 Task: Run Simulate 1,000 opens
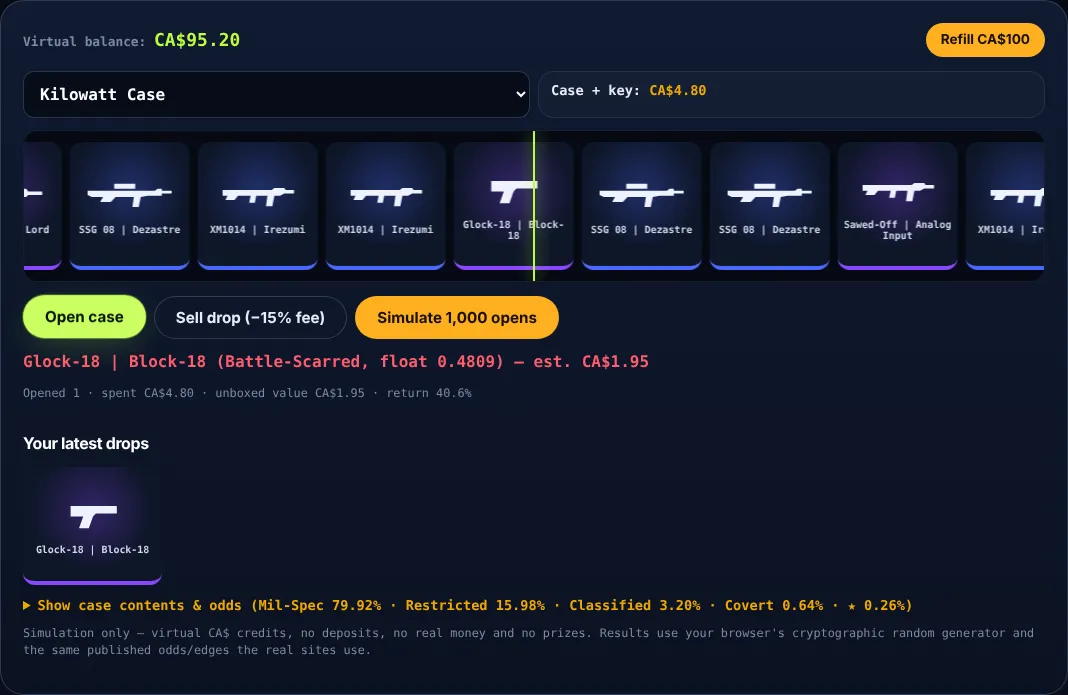coord(456,318)
